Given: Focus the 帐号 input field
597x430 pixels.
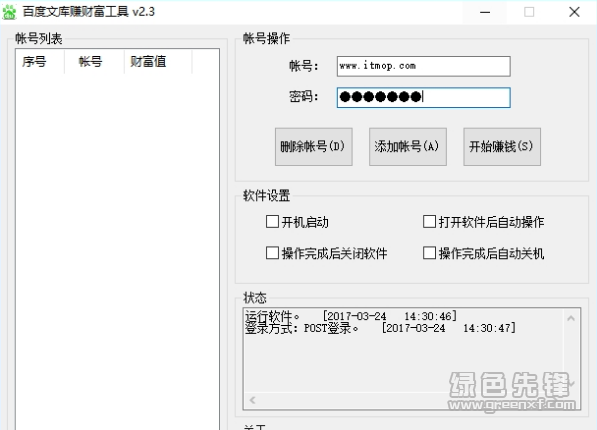Looking at the screenshot, I should tap(423, 66).
